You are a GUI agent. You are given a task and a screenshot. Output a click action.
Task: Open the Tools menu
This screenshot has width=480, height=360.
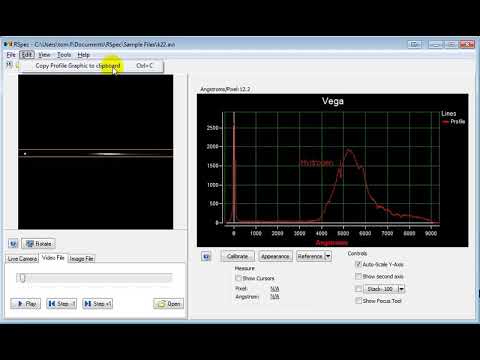(x=64, y=55)
